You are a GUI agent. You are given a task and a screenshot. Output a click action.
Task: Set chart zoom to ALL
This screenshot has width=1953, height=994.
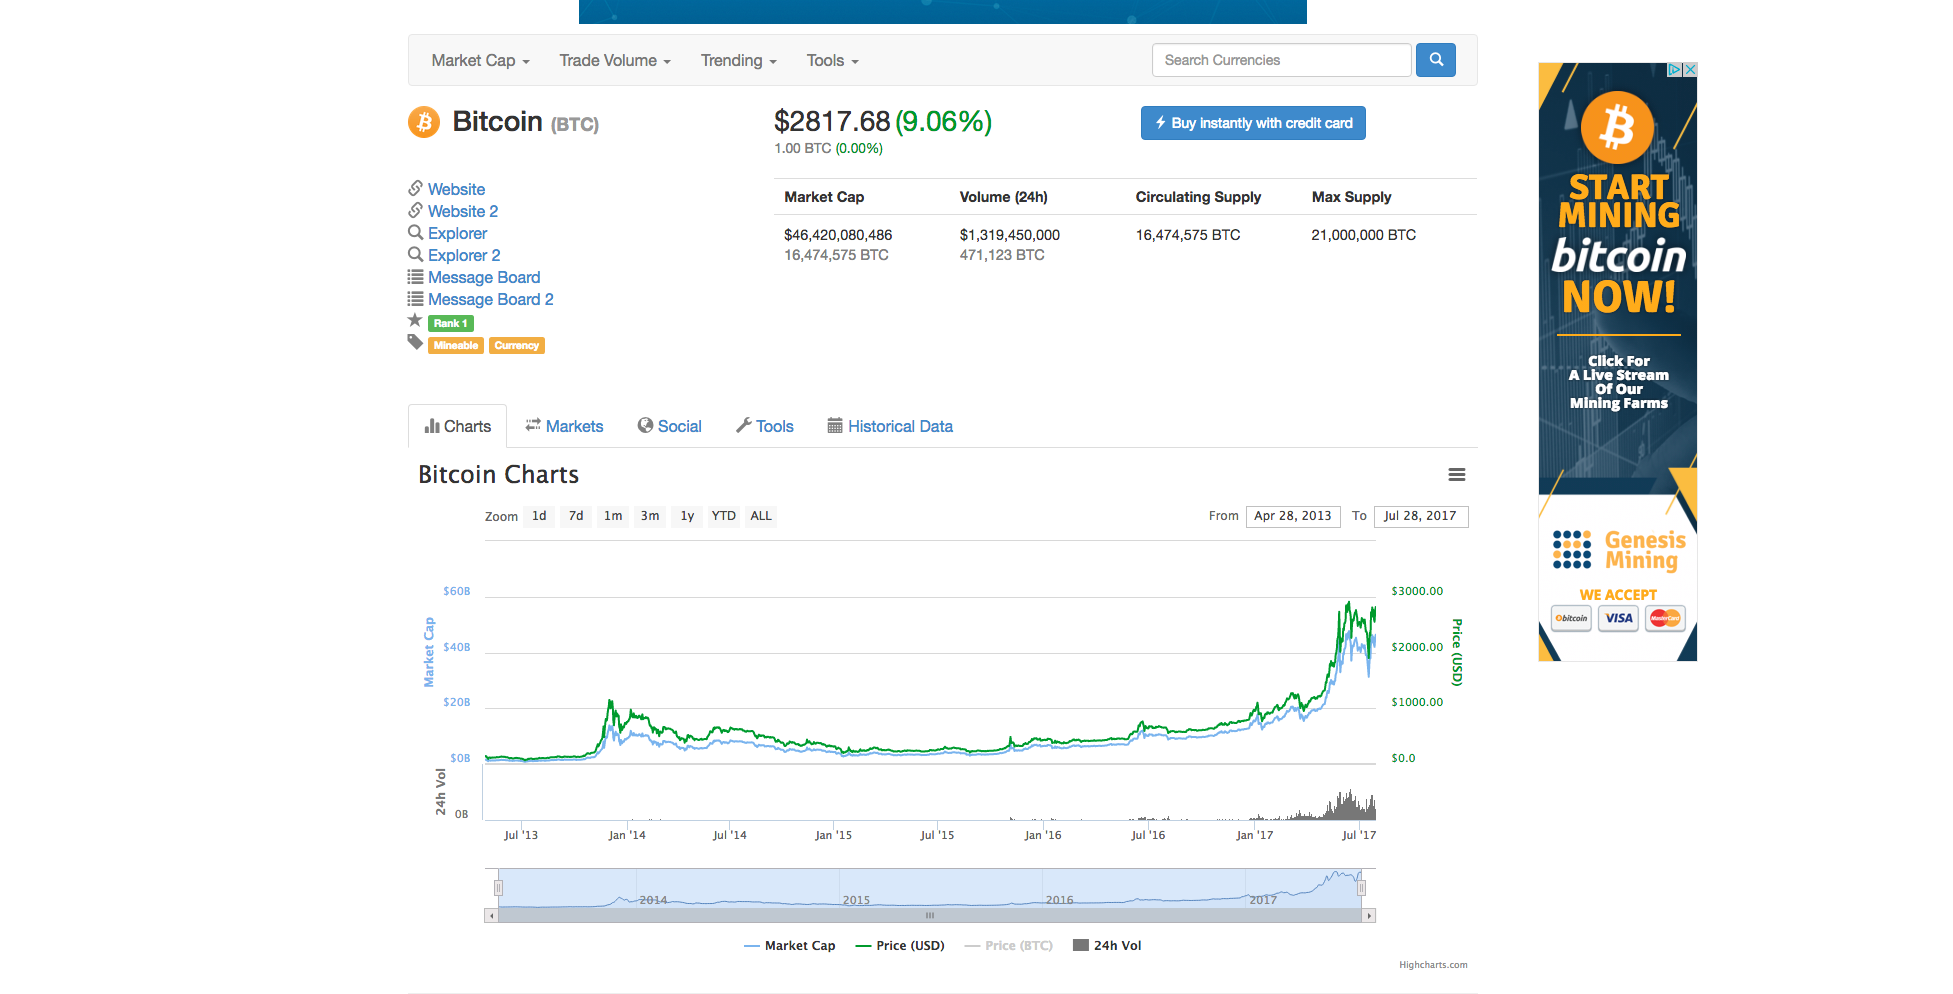click(761, 516)
